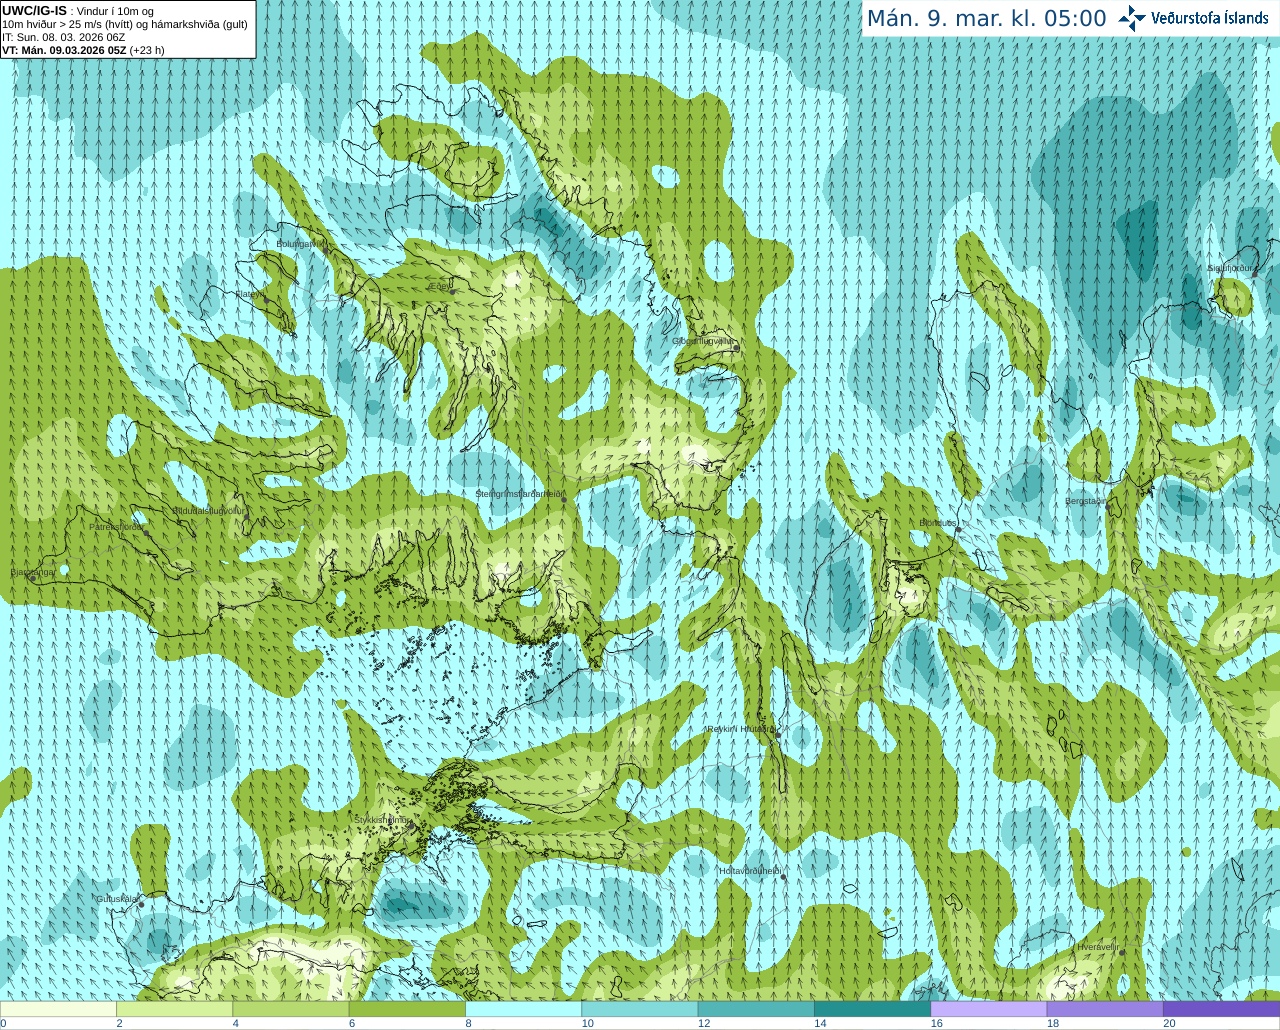1280x1030 pixels.
Task: Click the '18' legend scale number
Action: point(1053,1023)
